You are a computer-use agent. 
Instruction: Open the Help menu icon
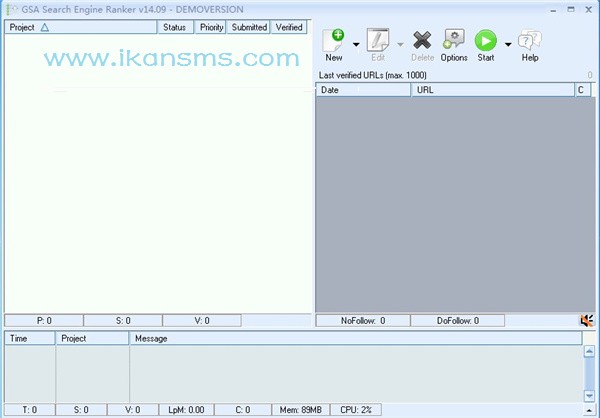[530, 45]
